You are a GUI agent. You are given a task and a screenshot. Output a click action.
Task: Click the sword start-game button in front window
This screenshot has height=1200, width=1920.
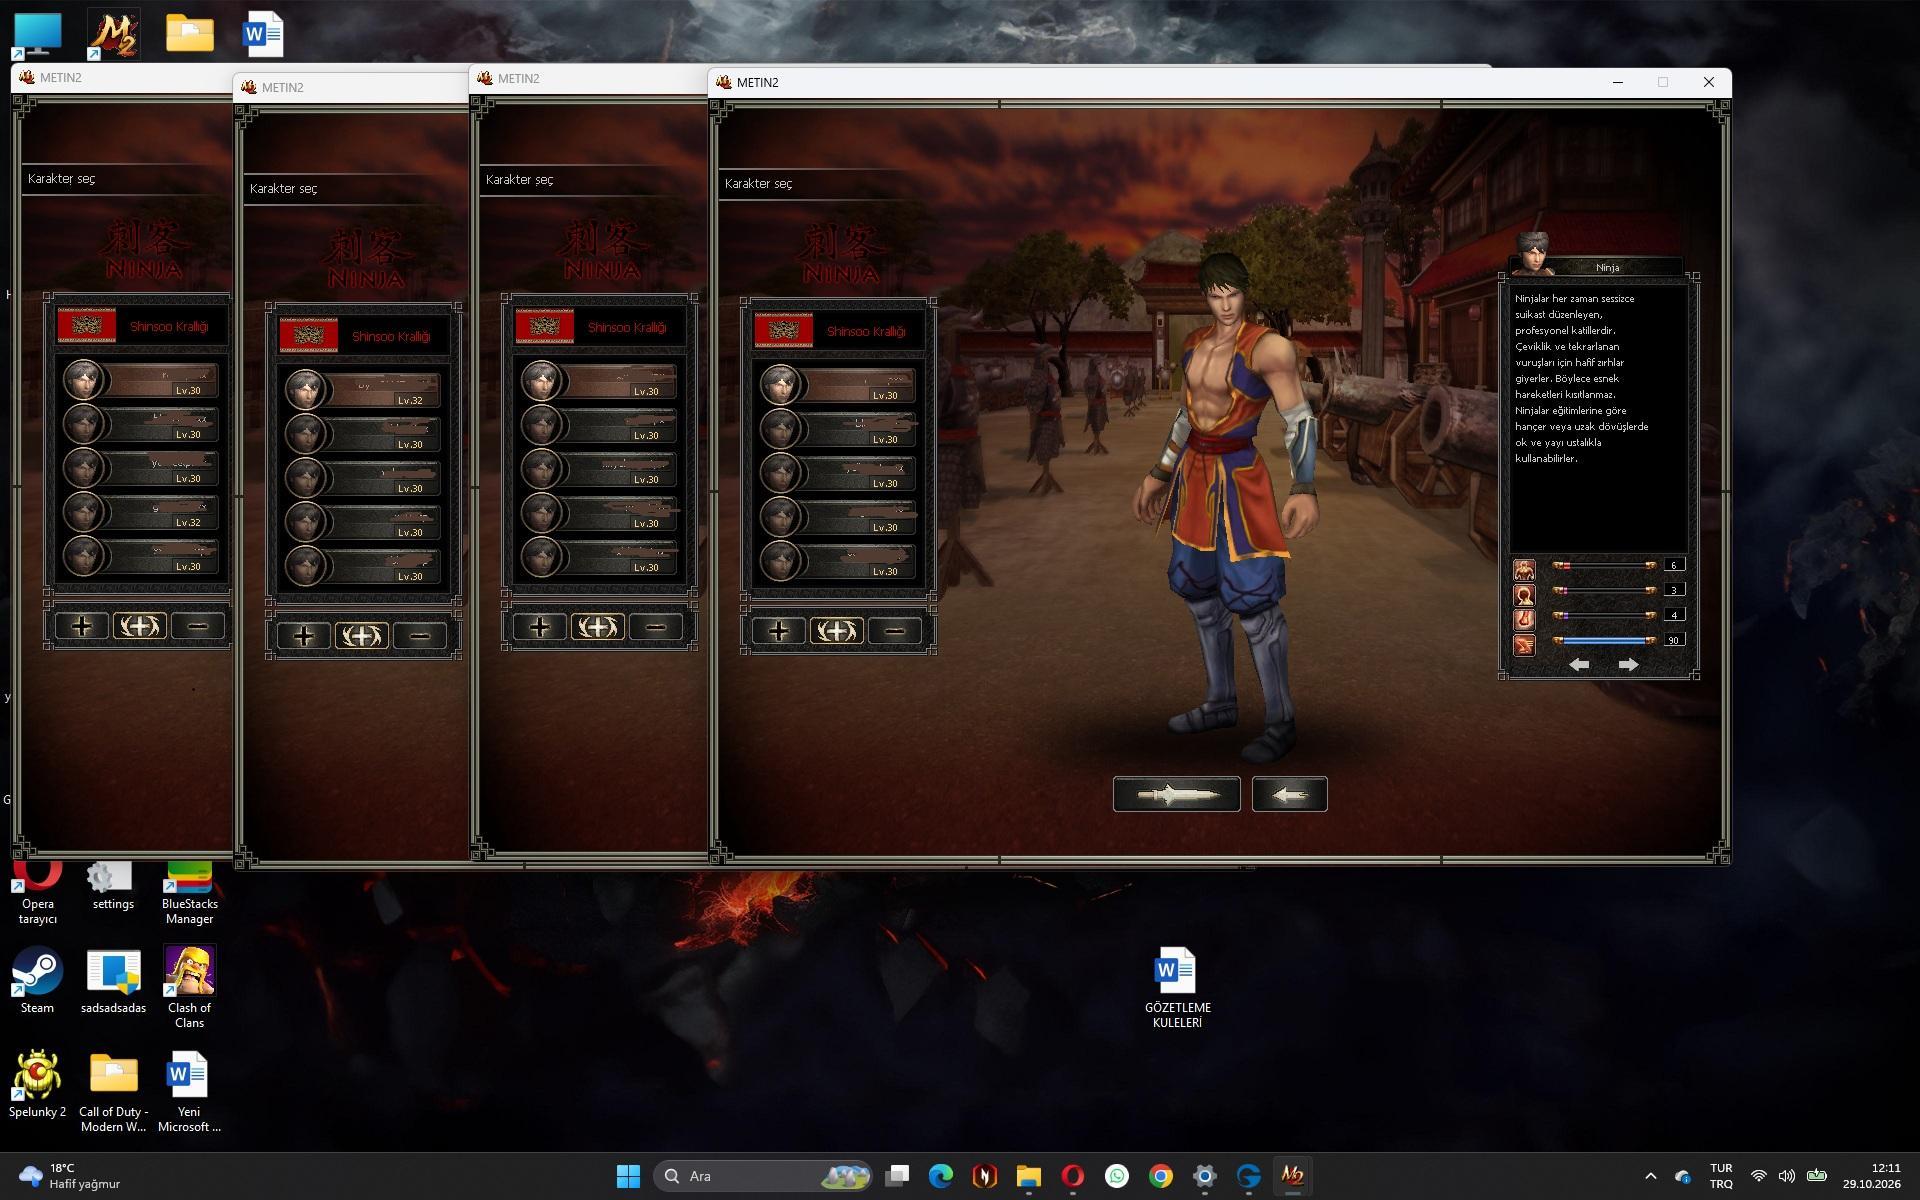coord(1176,794)
